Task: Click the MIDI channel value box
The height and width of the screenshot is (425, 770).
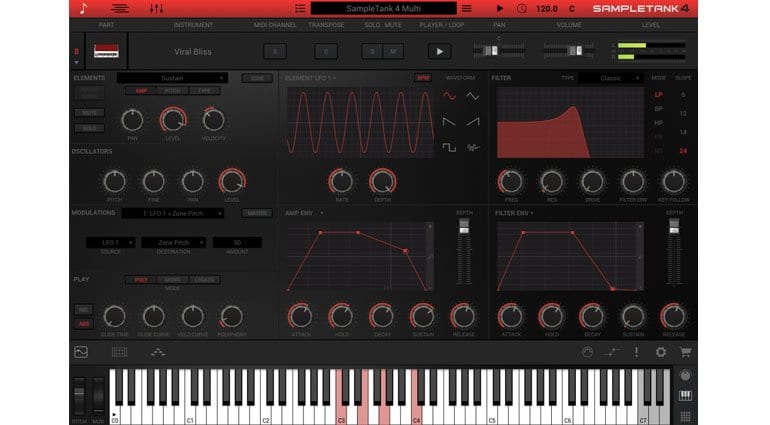Action: [x=275, y=51]
